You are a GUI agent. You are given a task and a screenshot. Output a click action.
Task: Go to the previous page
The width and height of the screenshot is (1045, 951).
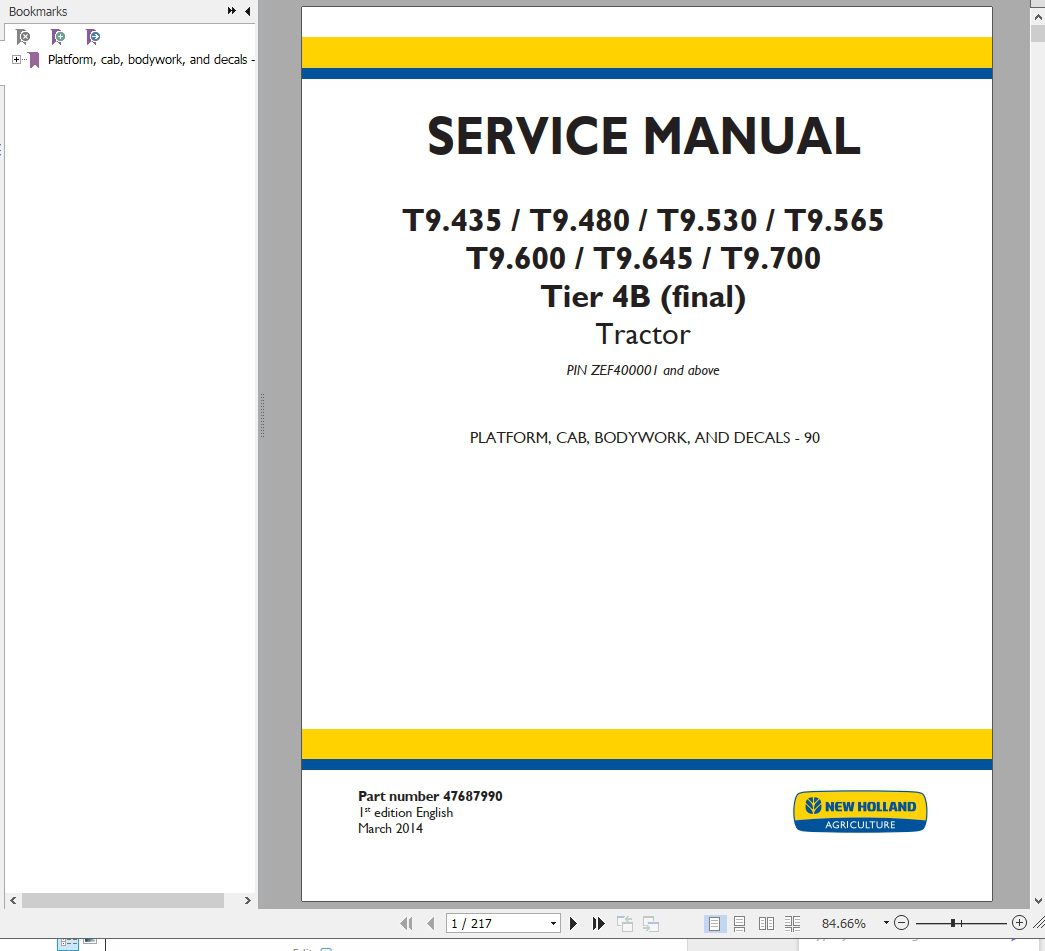tap(431, 923)
